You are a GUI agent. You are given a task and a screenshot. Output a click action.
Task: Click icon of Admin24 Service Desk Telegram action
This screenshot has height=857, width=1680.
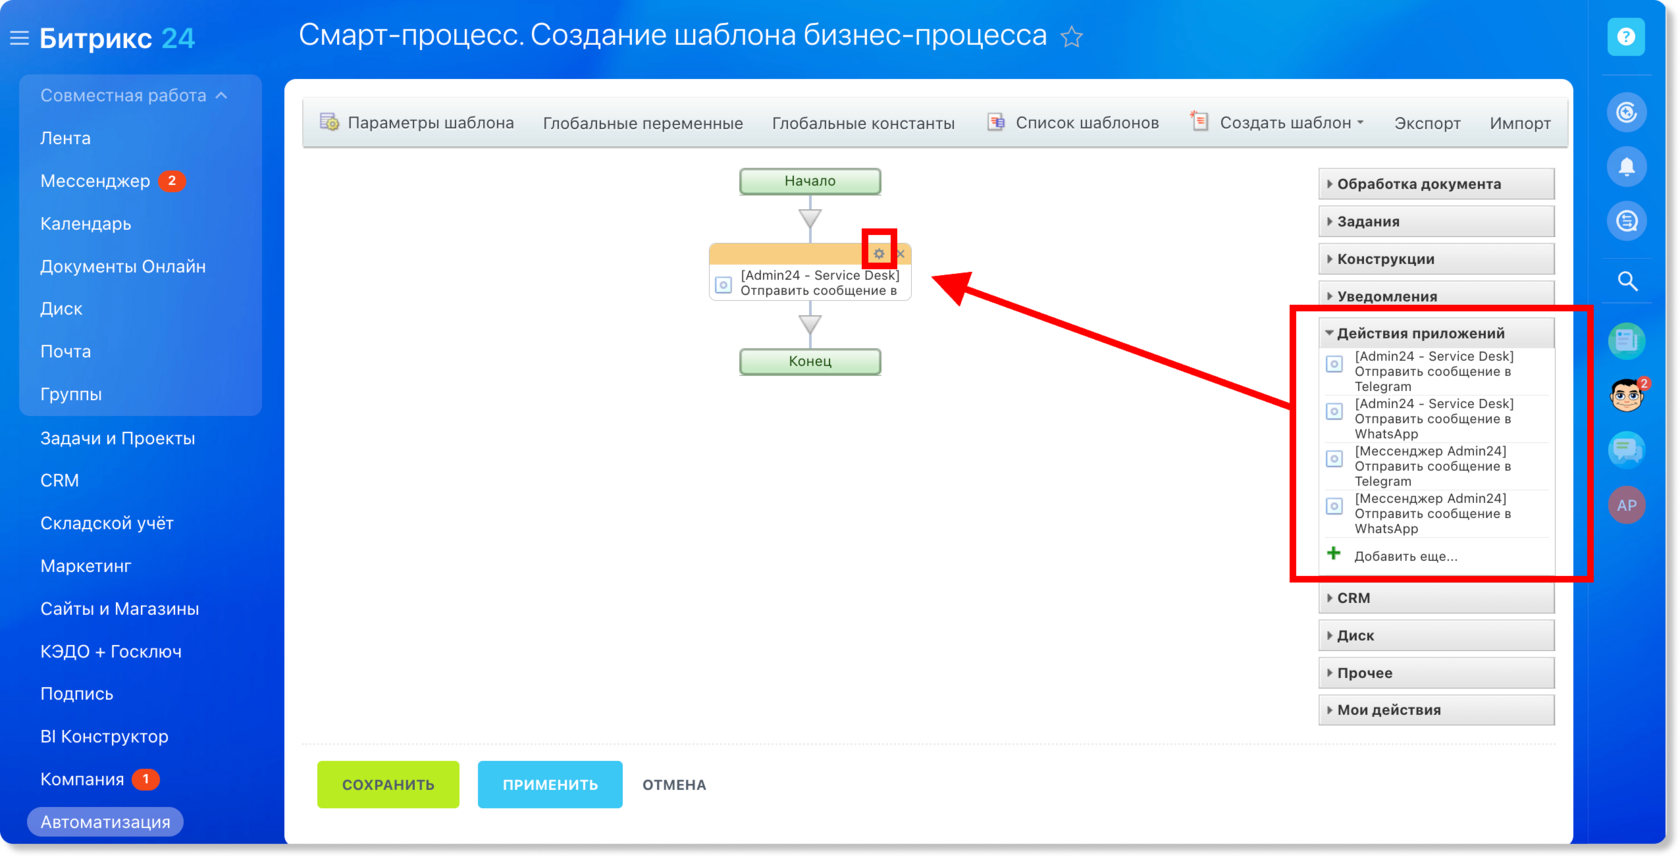[1334, 364]
